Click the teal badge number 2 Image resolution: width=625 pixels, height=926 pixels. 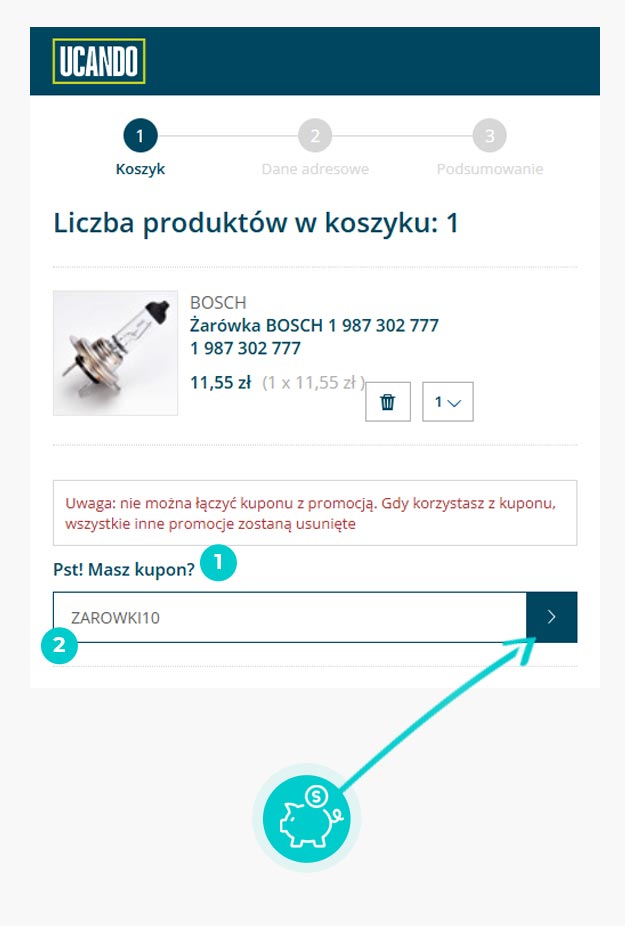pyautogui.click(x=59, y=645)
